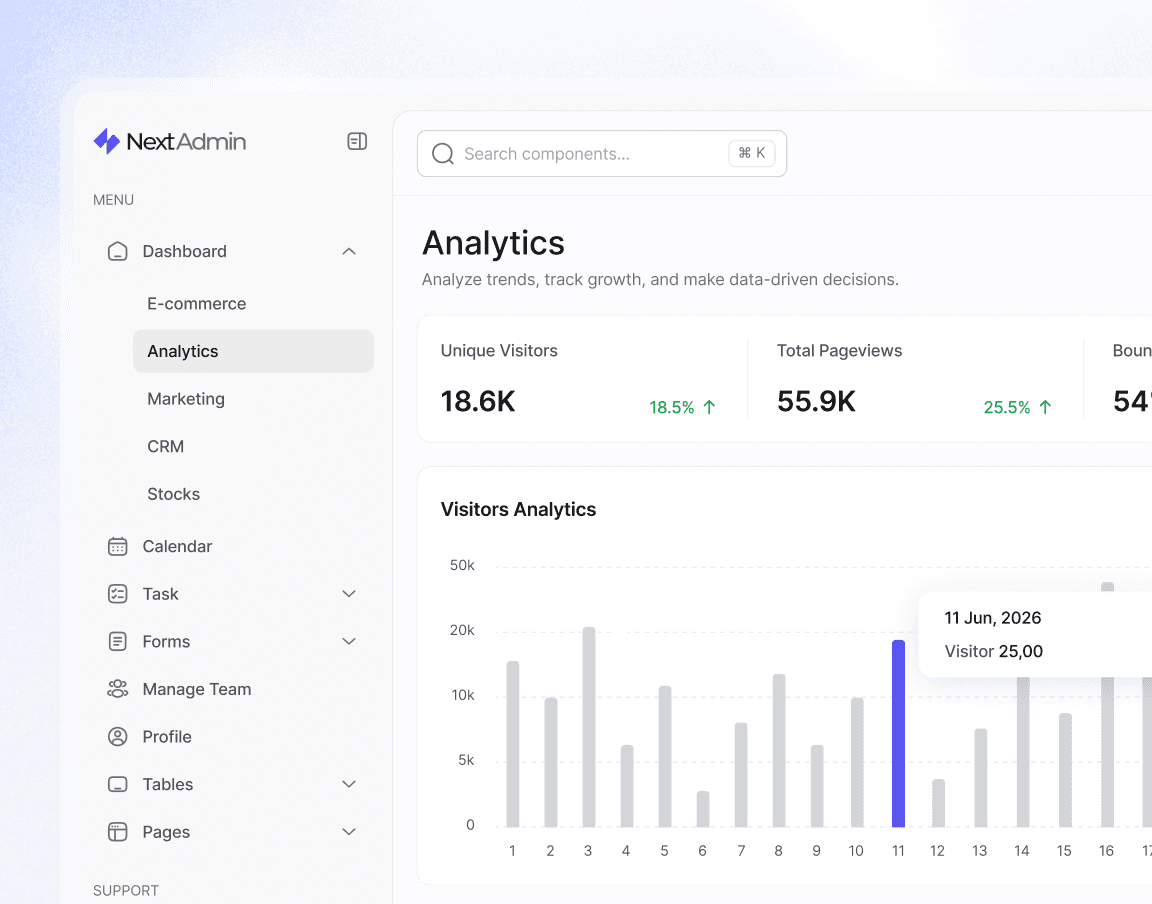Click the green arrow beside 18.5%
The height and width of the screenshot is (904, 1152).
[709, 407]
